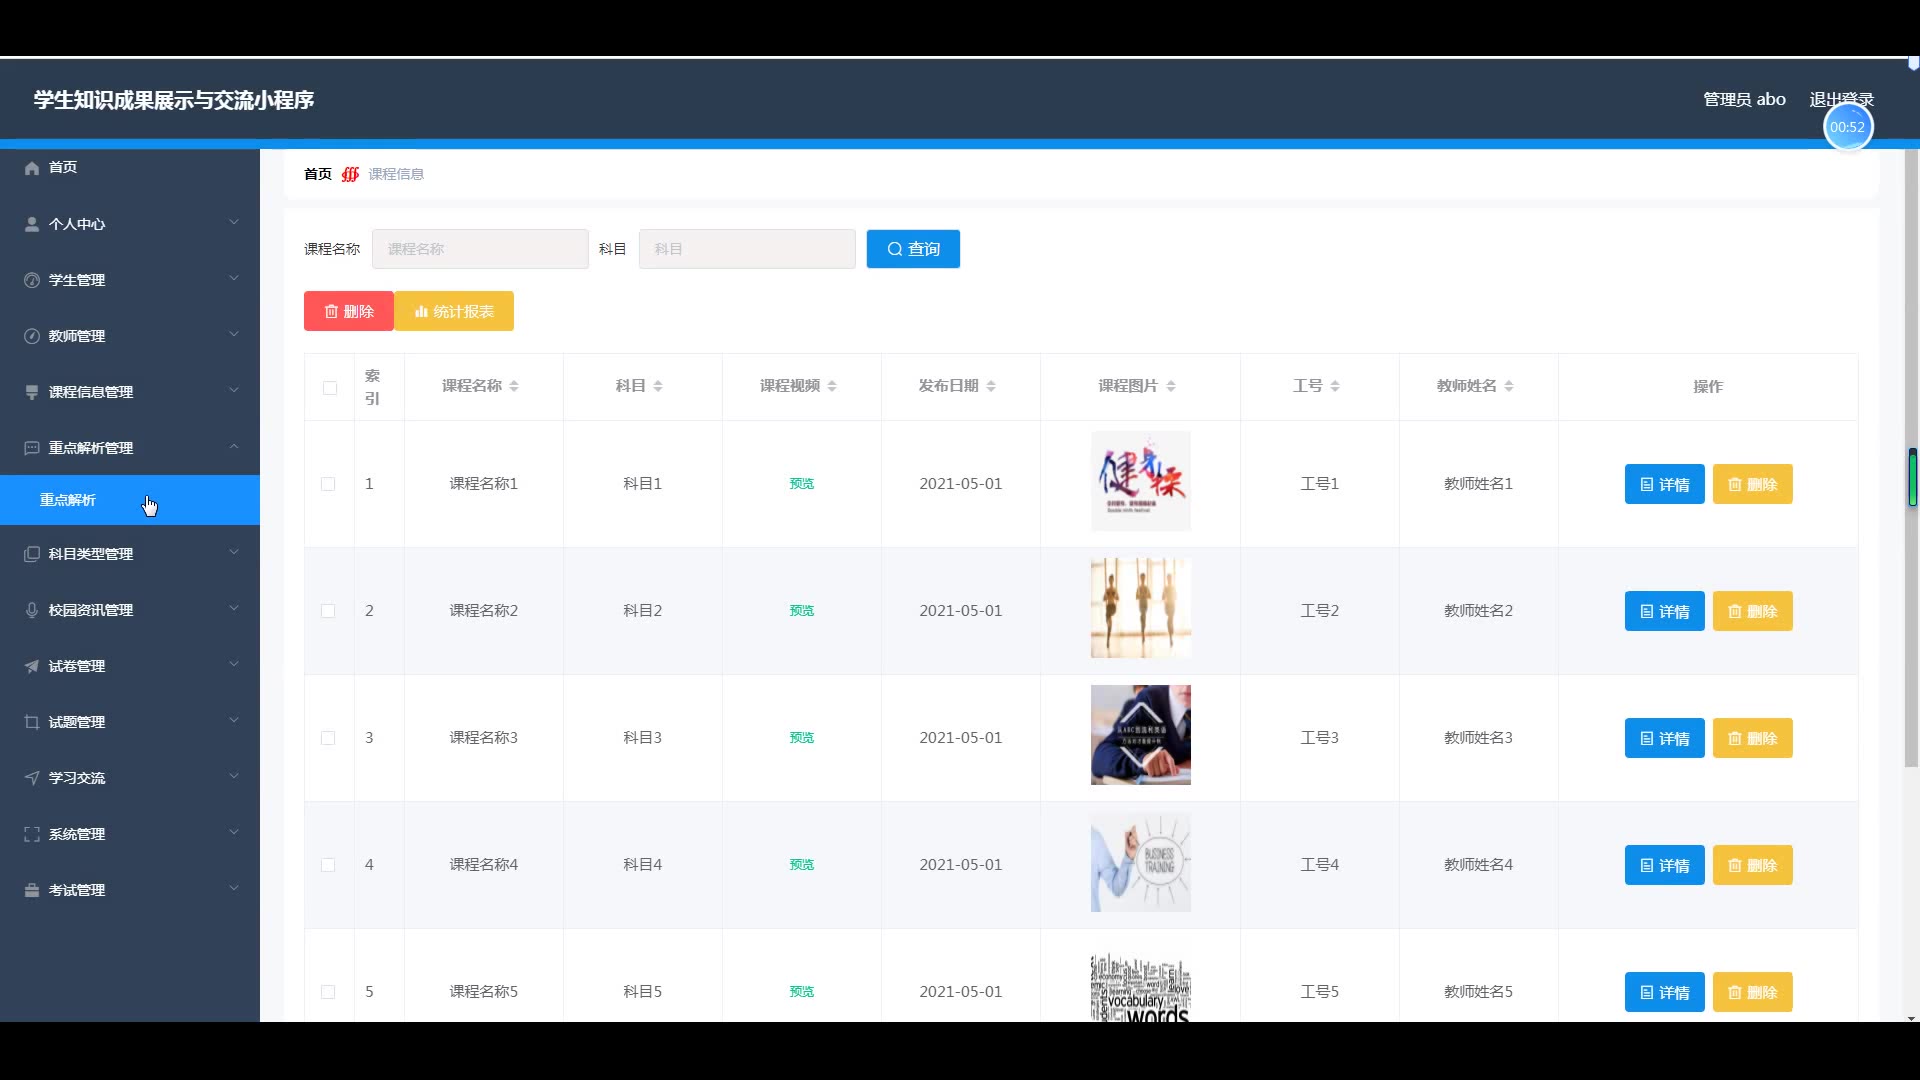
Task: Expand the 学生管理 menu chevron
Action: tap(234, 278)
